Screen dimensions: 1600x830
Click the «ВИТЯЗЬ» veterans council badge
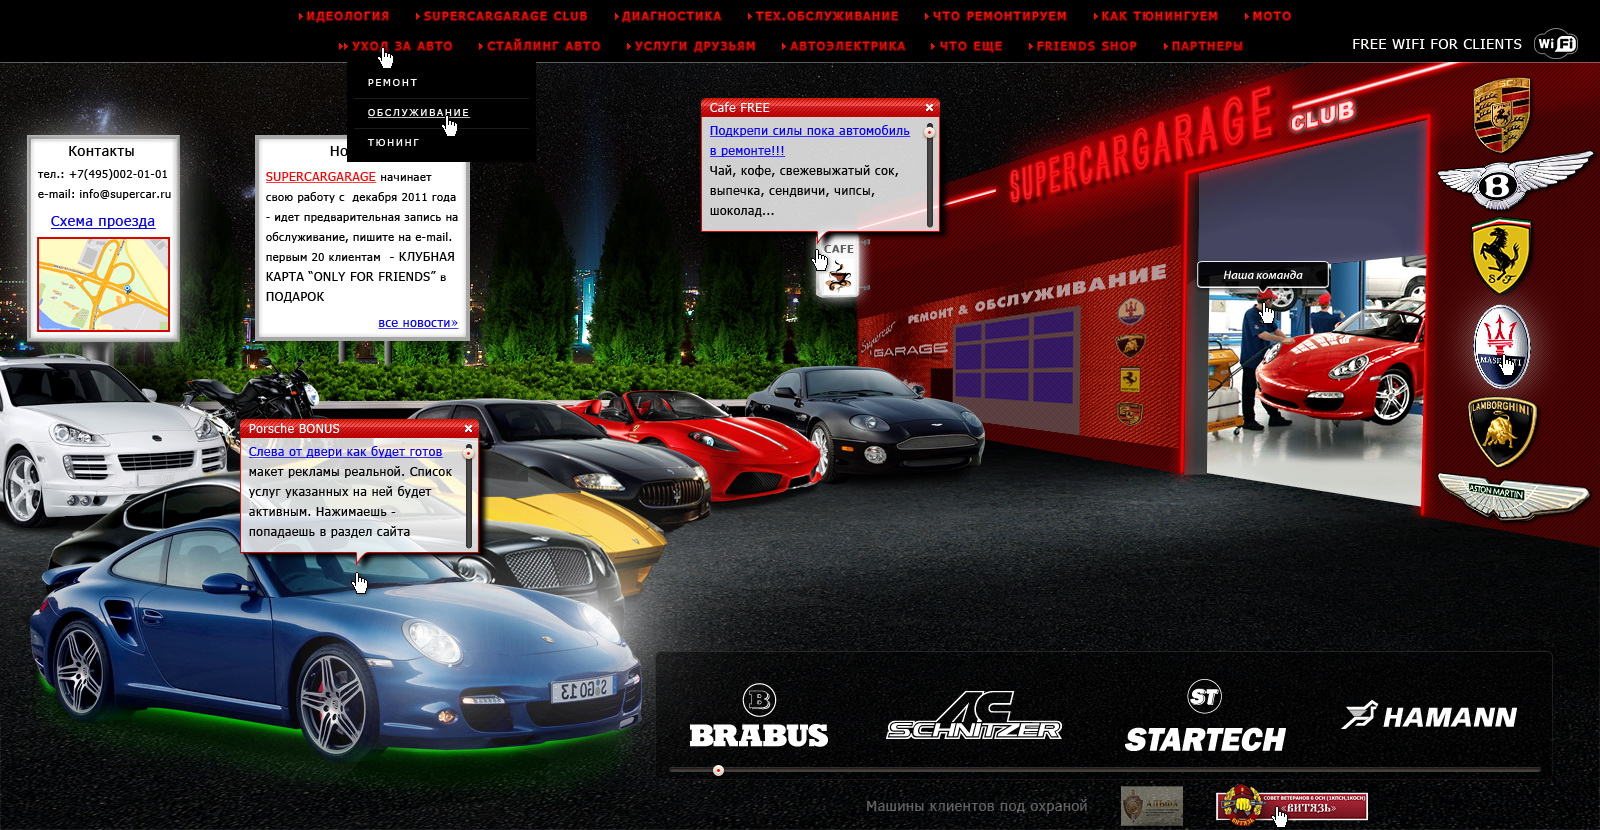coord(1291,805)
